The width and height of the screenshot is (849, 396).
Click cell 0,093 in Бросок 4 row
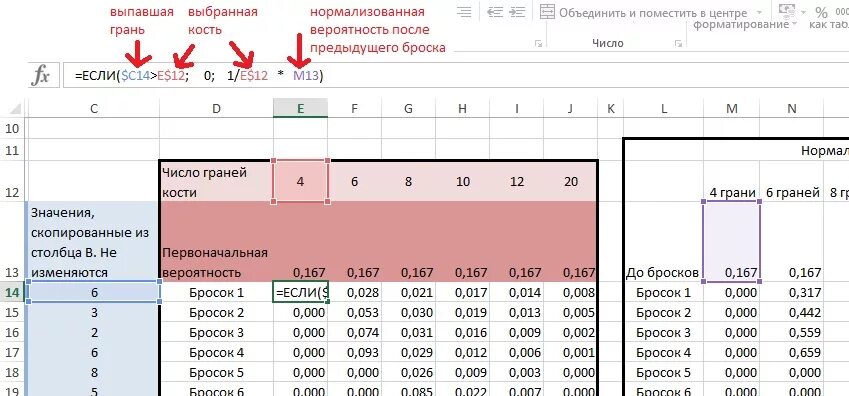[x=354, y=353]
